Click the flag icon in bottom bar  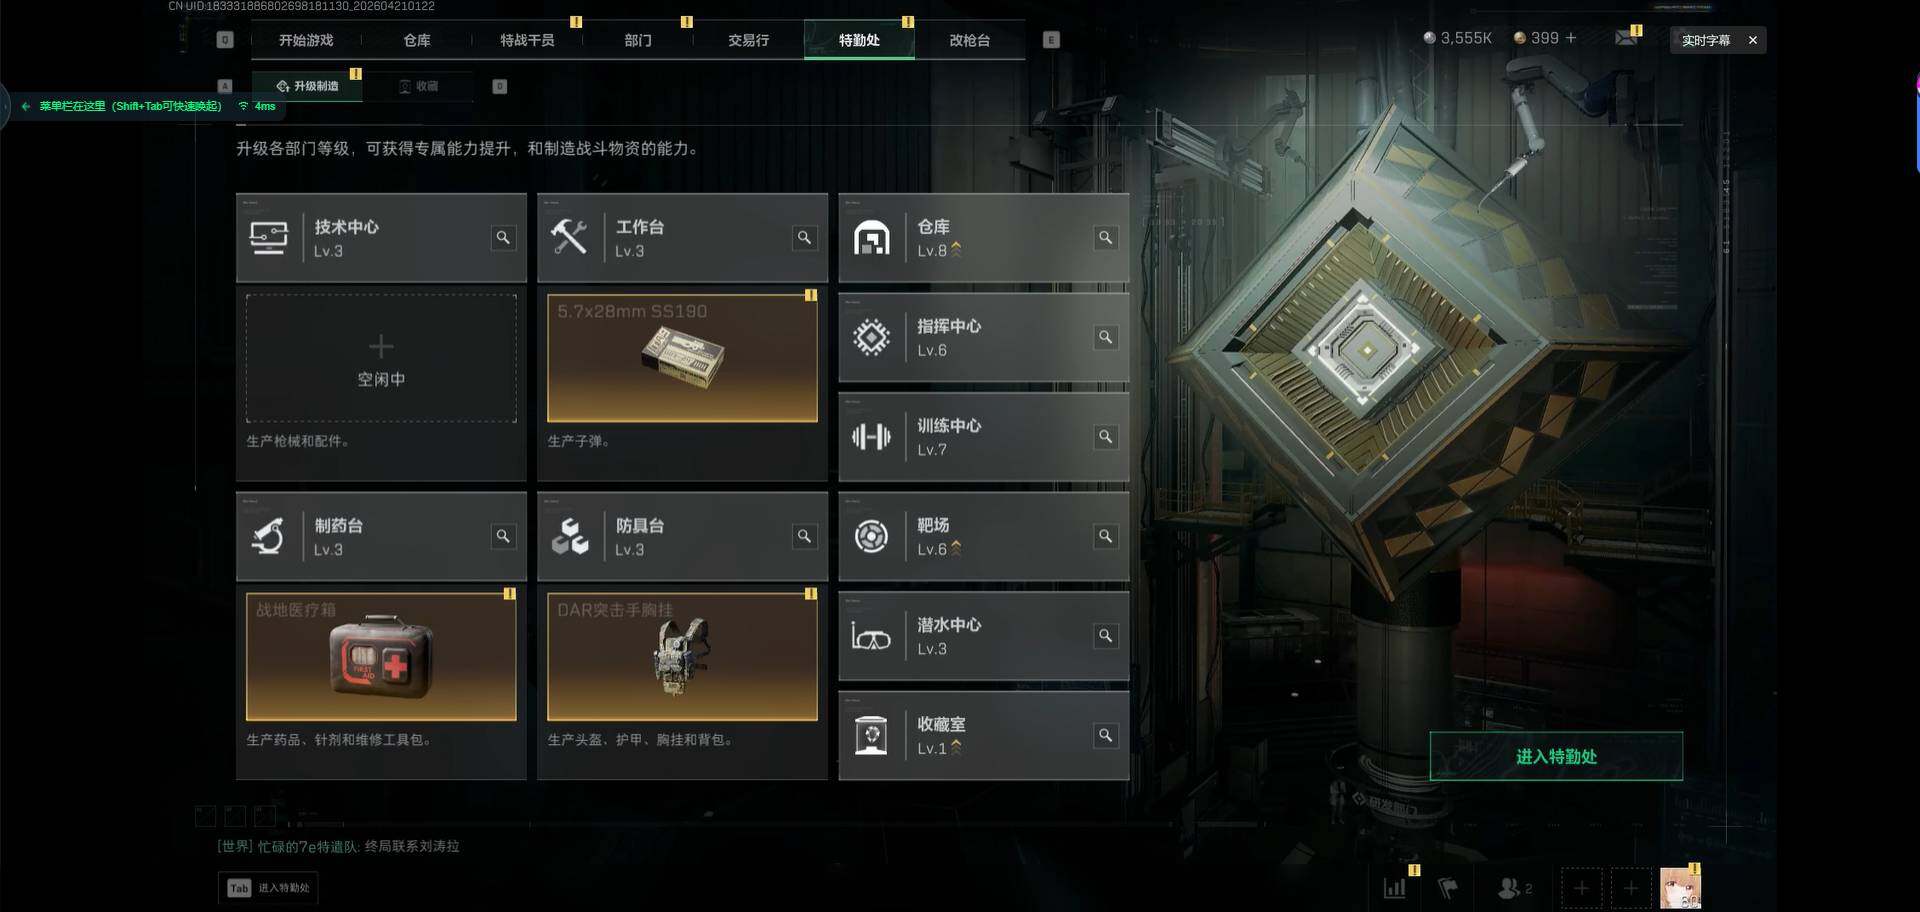[1447, 888]
